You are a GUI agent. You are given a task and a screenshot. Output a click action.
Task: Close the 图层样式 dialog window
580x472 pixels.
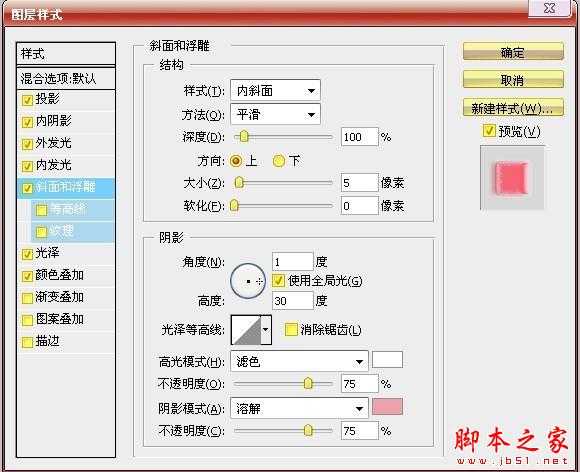point(550,8)
